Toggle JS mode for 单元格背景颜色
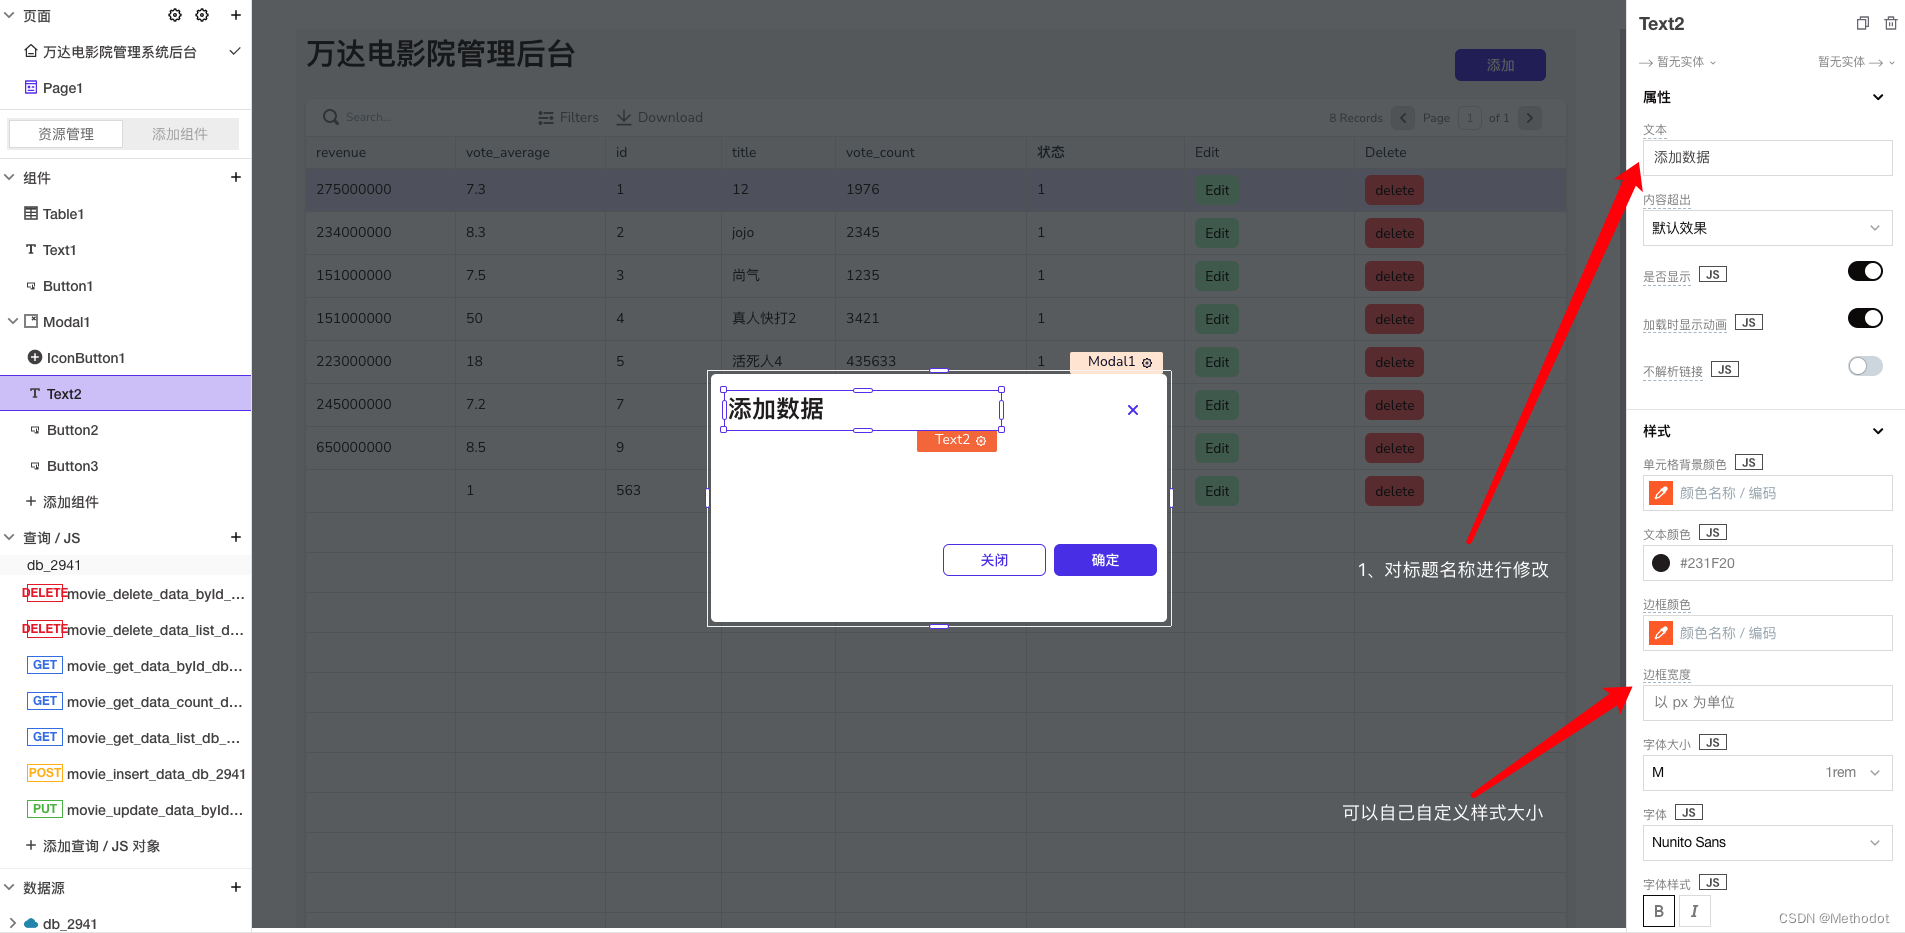 point(1749,463)
